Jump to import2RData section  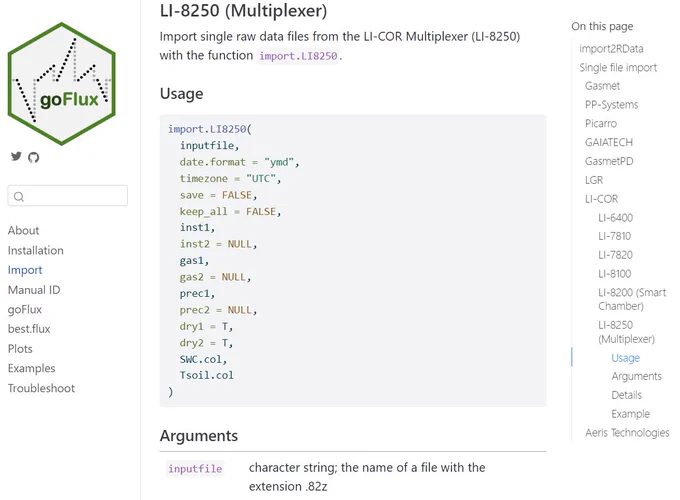[611, 49]
